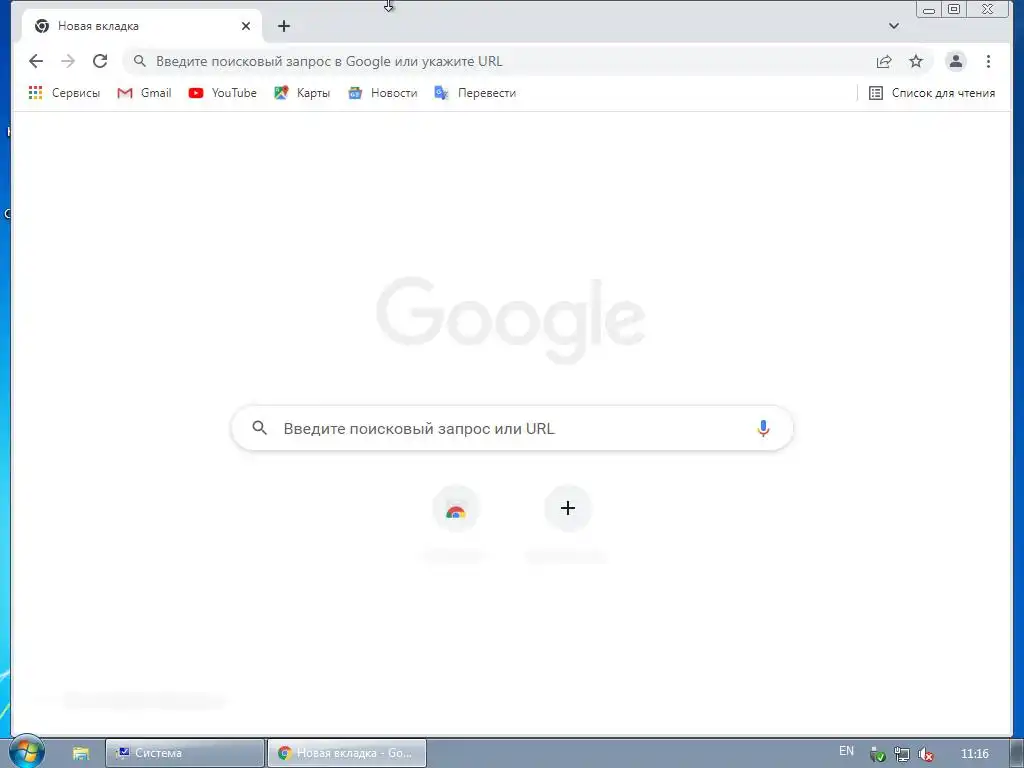Reload the current page
The image size is (1024, 768).
[100, 61]
